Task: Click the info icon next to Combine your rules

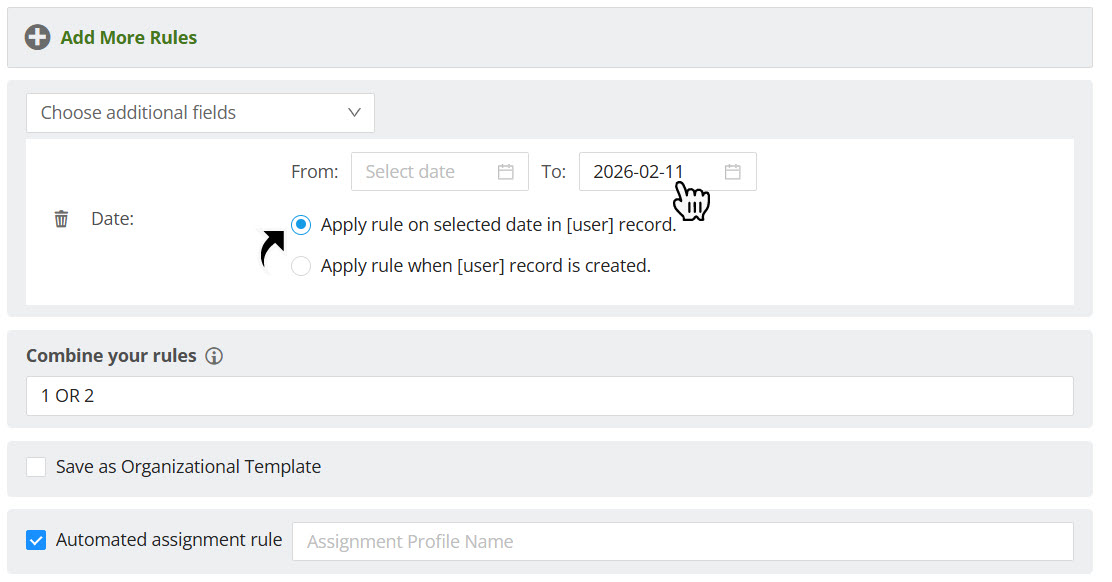Action: click(x=214, y=356)
